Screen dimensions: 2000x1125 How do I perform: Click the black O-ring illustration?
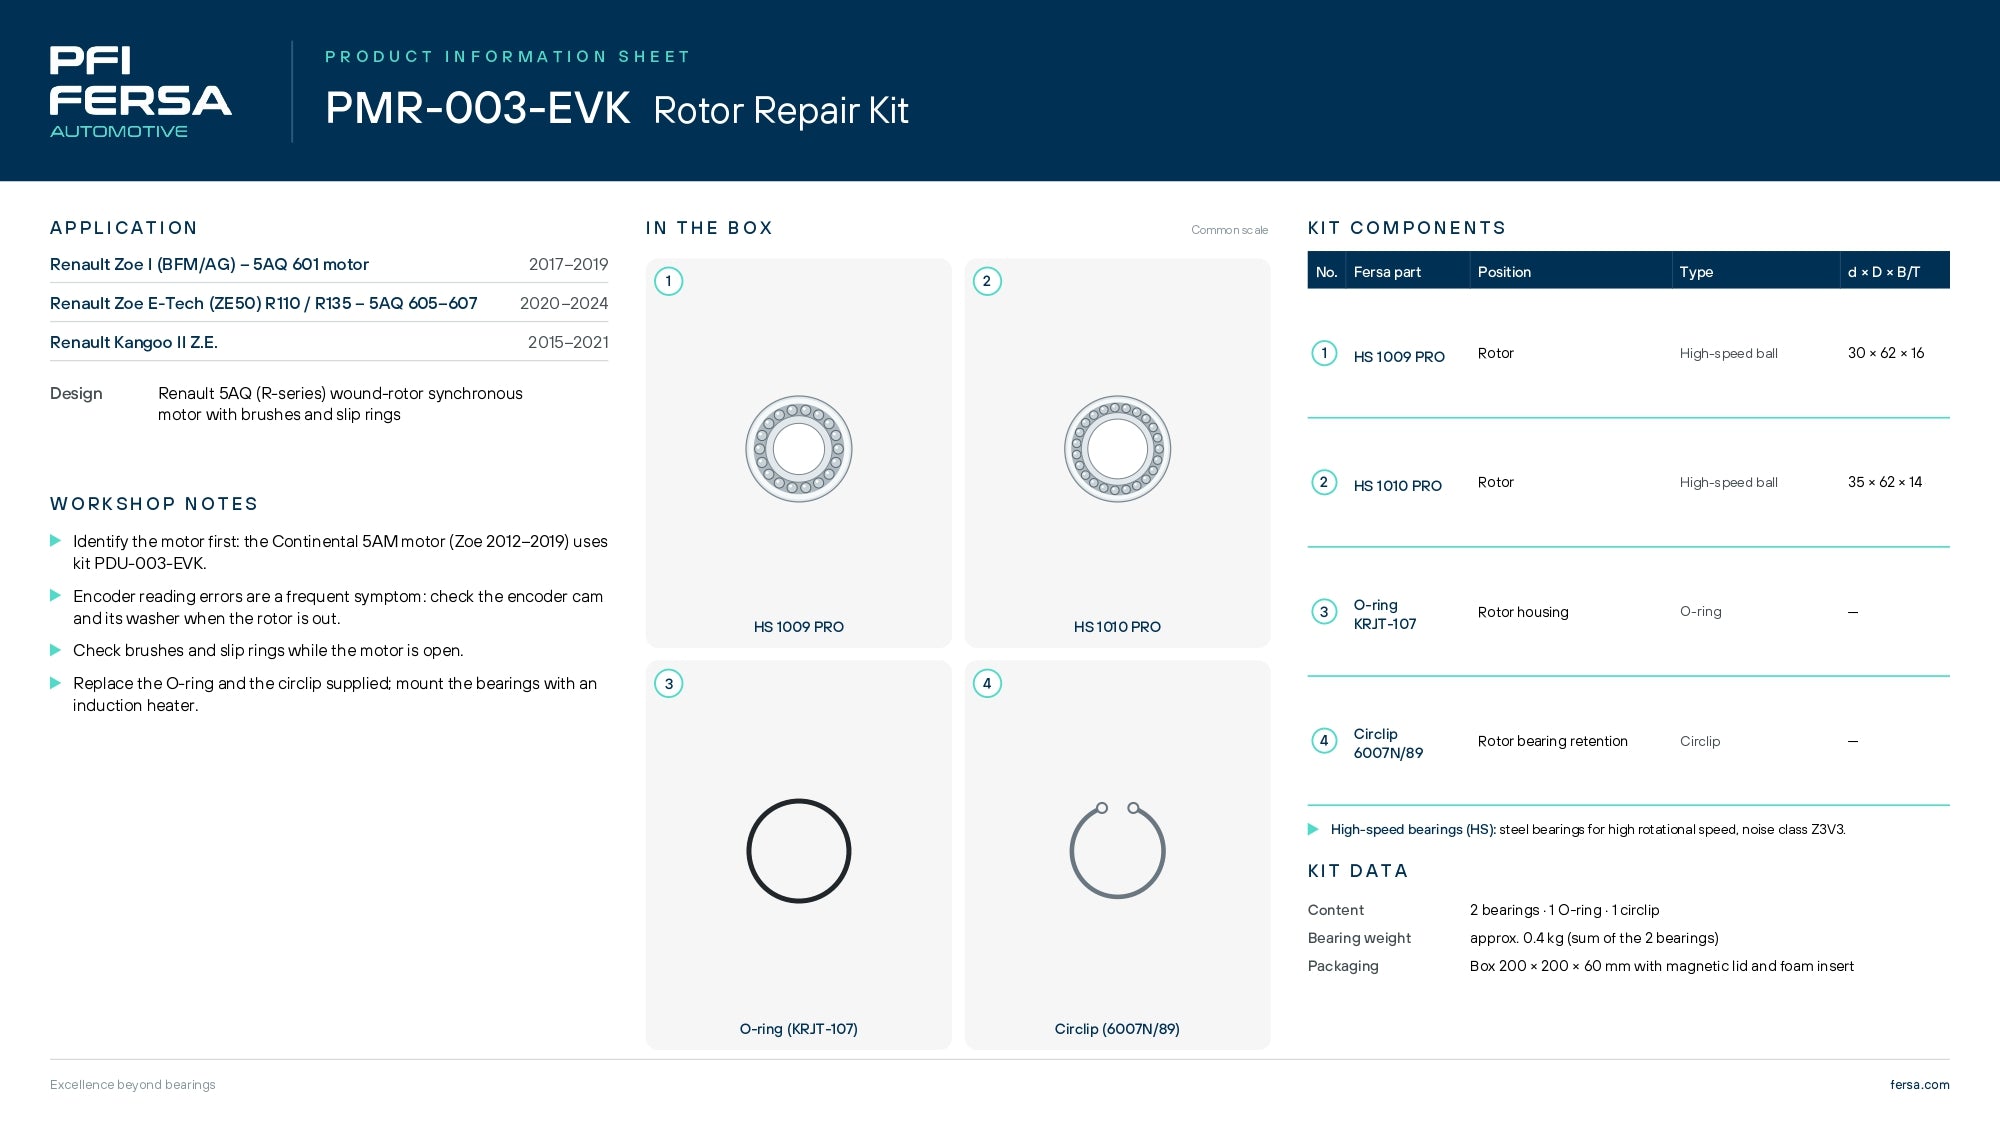click(799, 851)
